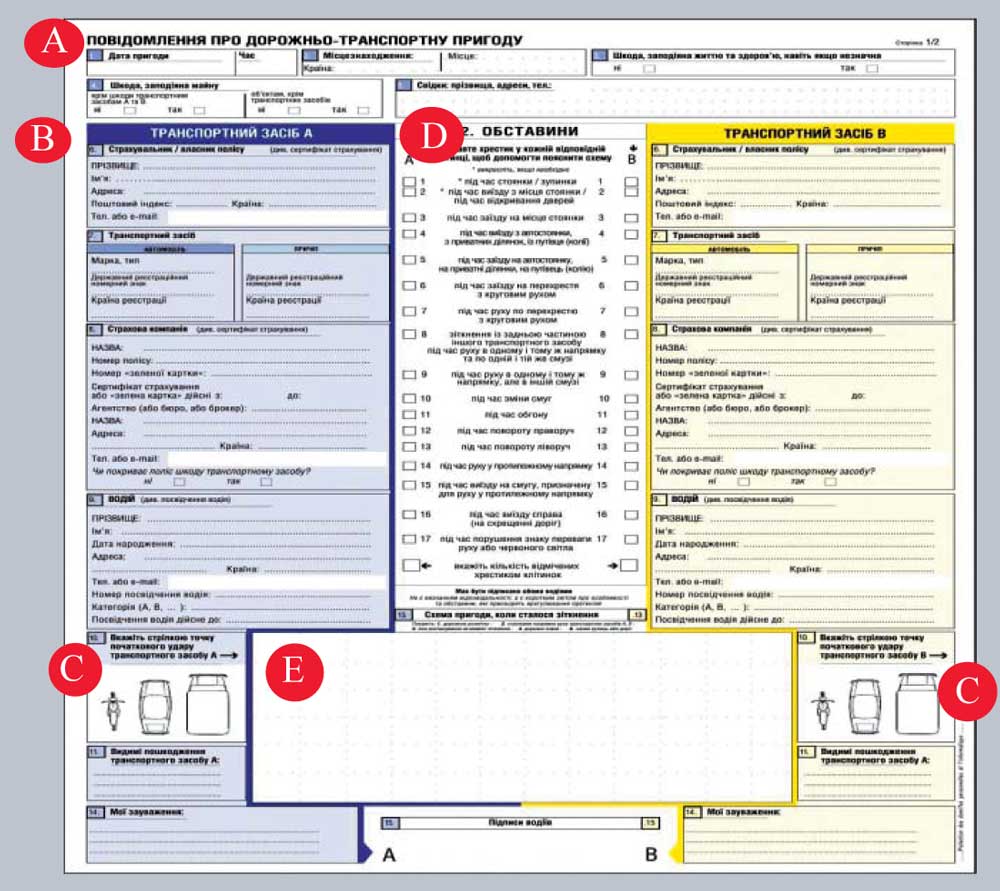Screen dimensions: 1000x891
Task: Click the vehicle B visible damage lines
Action: pyautogui.click(x=869, y=783)
